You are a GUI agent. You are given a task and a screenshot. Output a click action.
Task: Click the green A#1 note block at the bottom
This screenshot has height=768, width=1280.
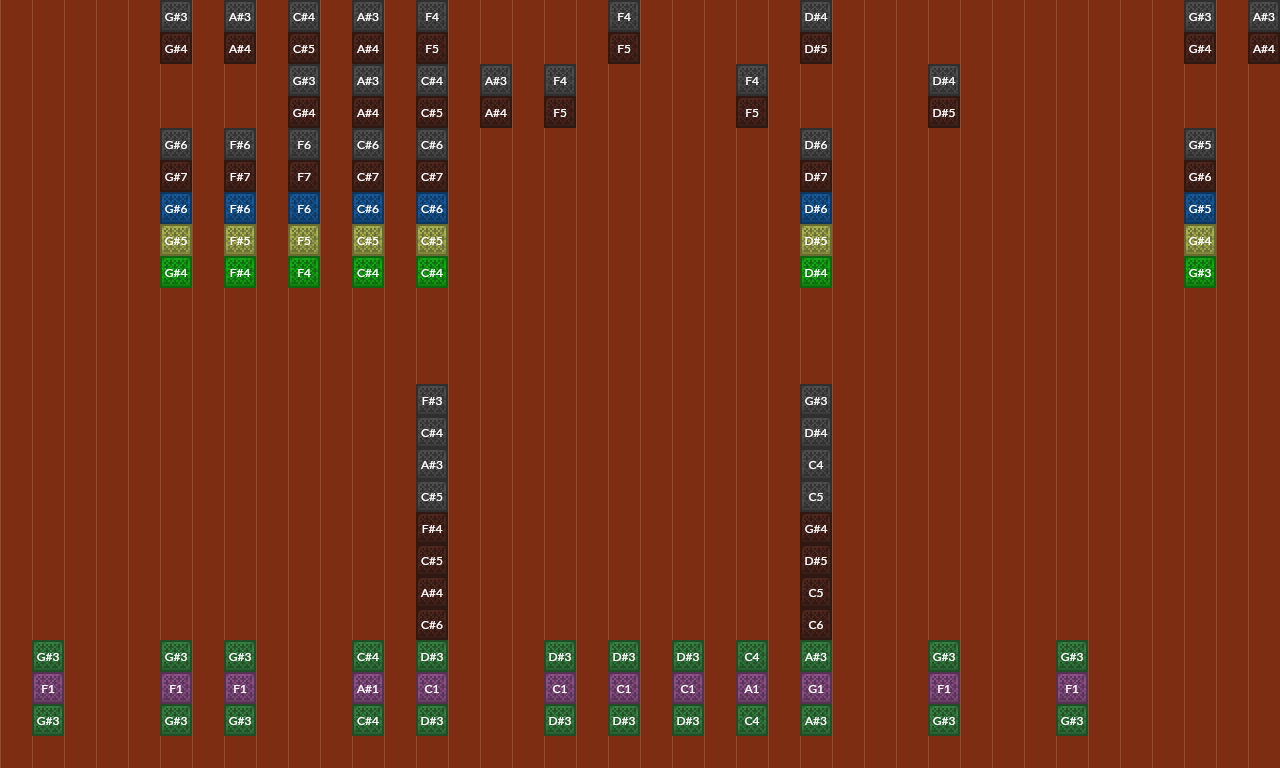coord(368,688)
